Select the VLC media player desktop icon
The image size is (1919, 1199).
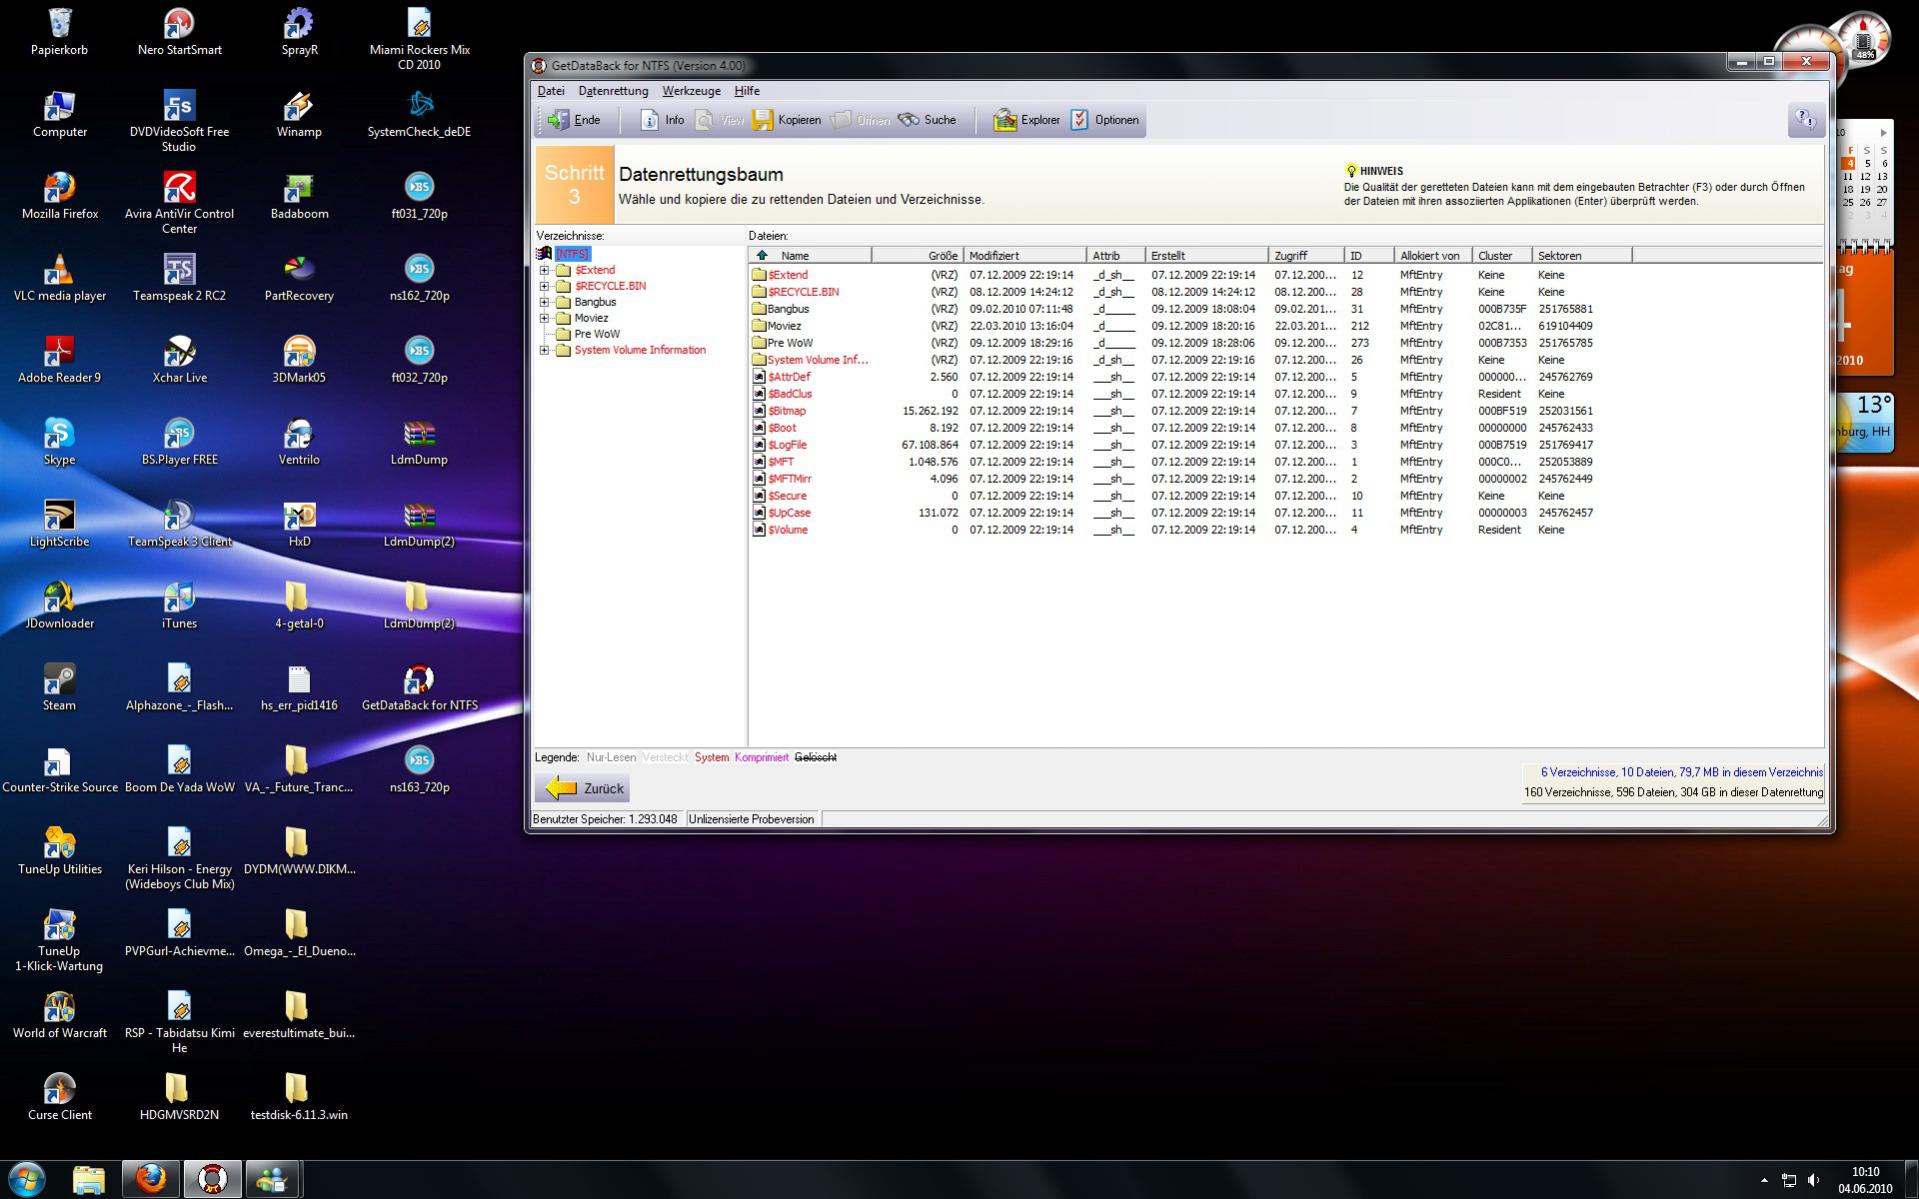pyautogui.click(x=60, y=277)
